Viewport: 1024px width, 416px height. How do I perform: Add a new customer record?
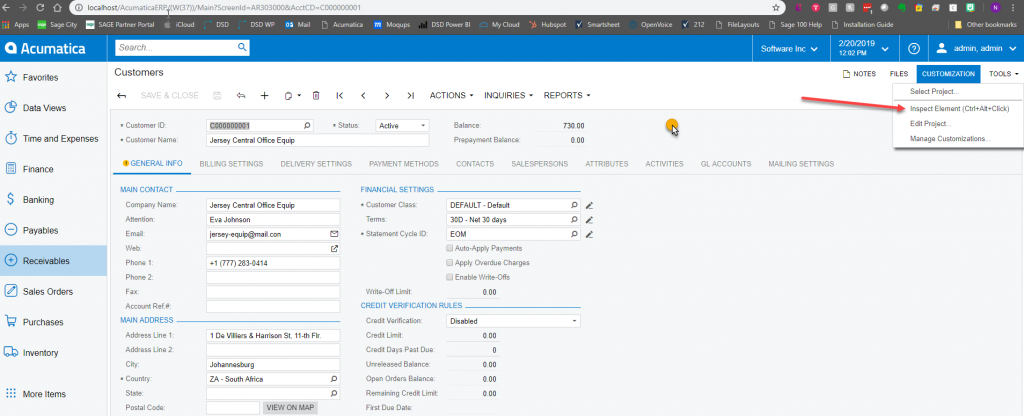[264, 95]
